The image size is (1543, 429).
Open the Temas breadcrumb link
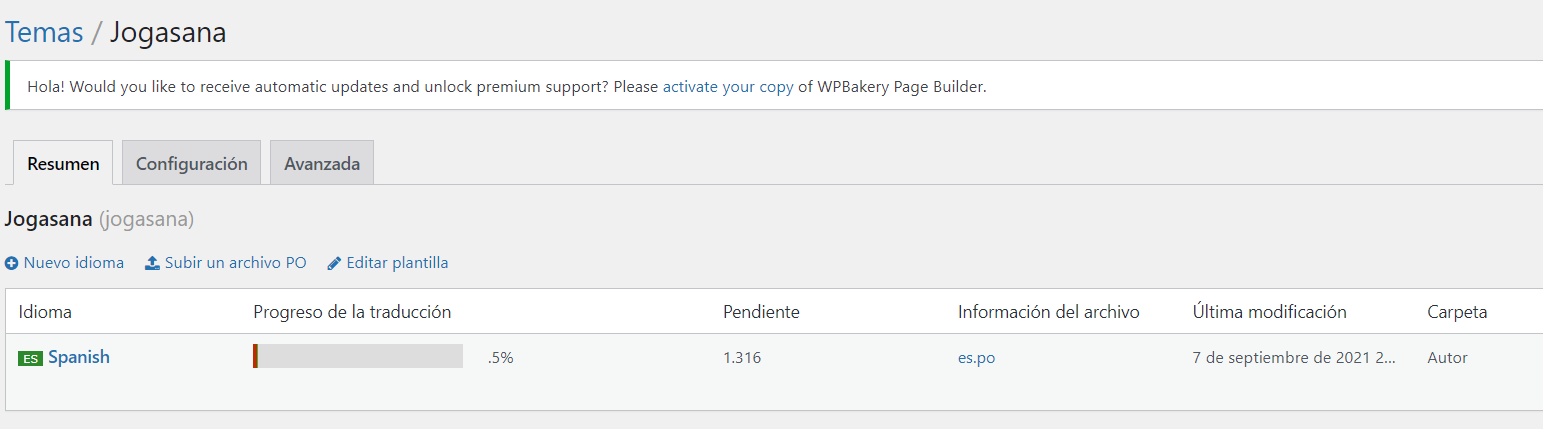point(44,32)
